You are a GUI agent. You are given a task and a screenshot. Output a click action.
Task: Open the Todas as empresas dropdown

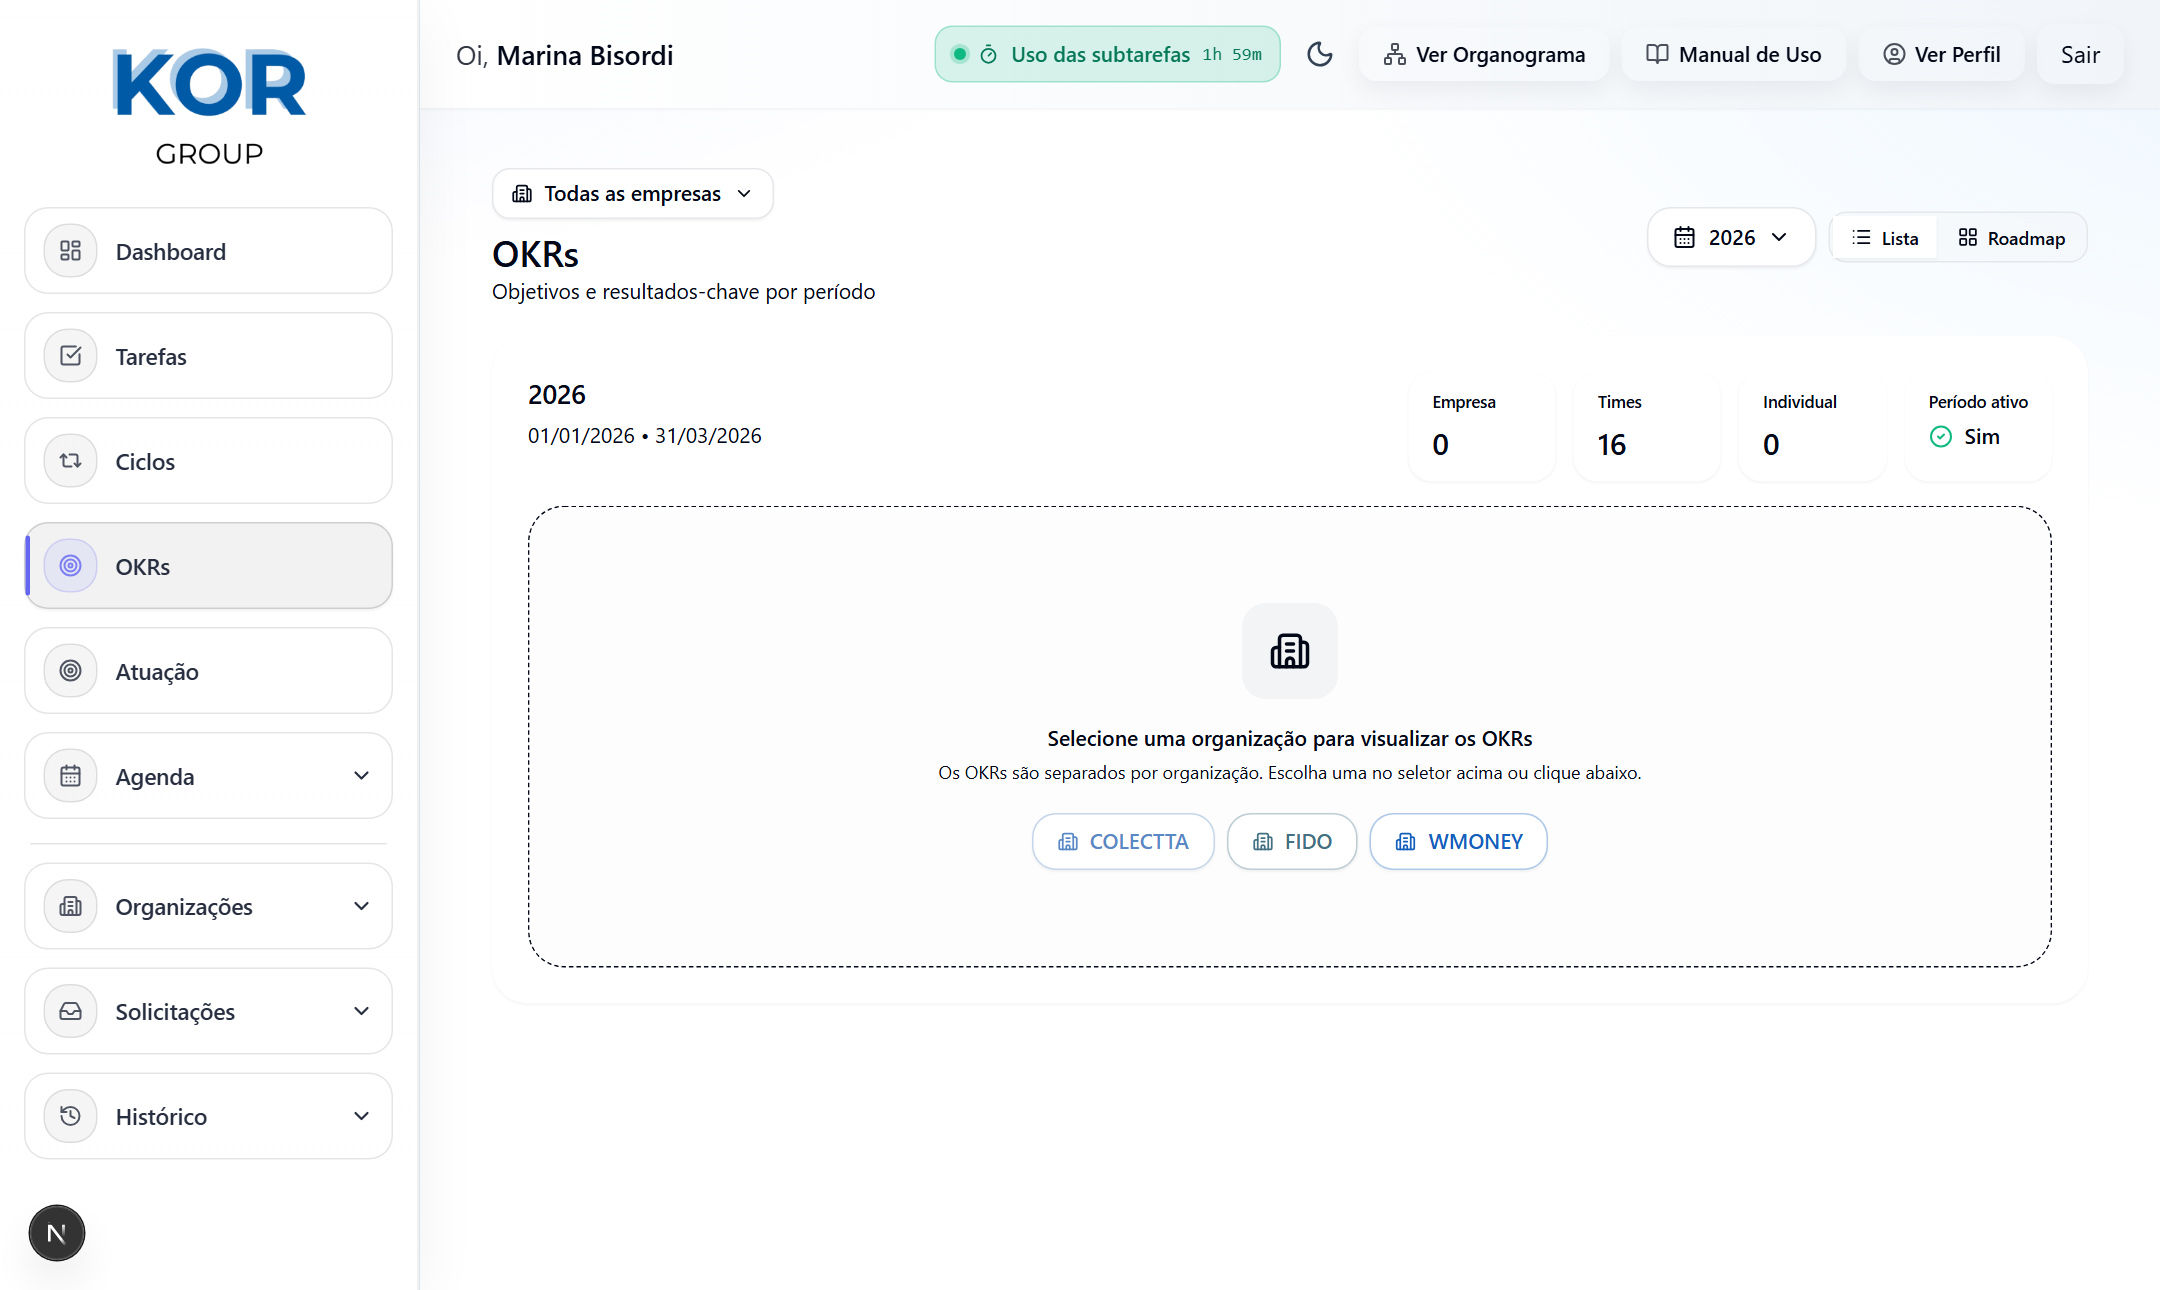click(x=632, y=193)
